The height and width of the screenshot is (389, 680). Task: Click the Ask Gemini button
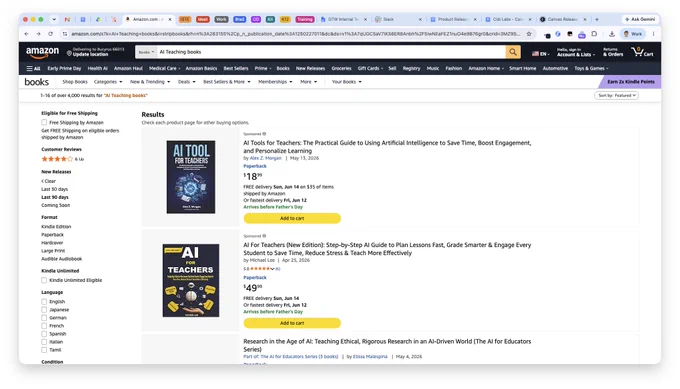[640, 20]
